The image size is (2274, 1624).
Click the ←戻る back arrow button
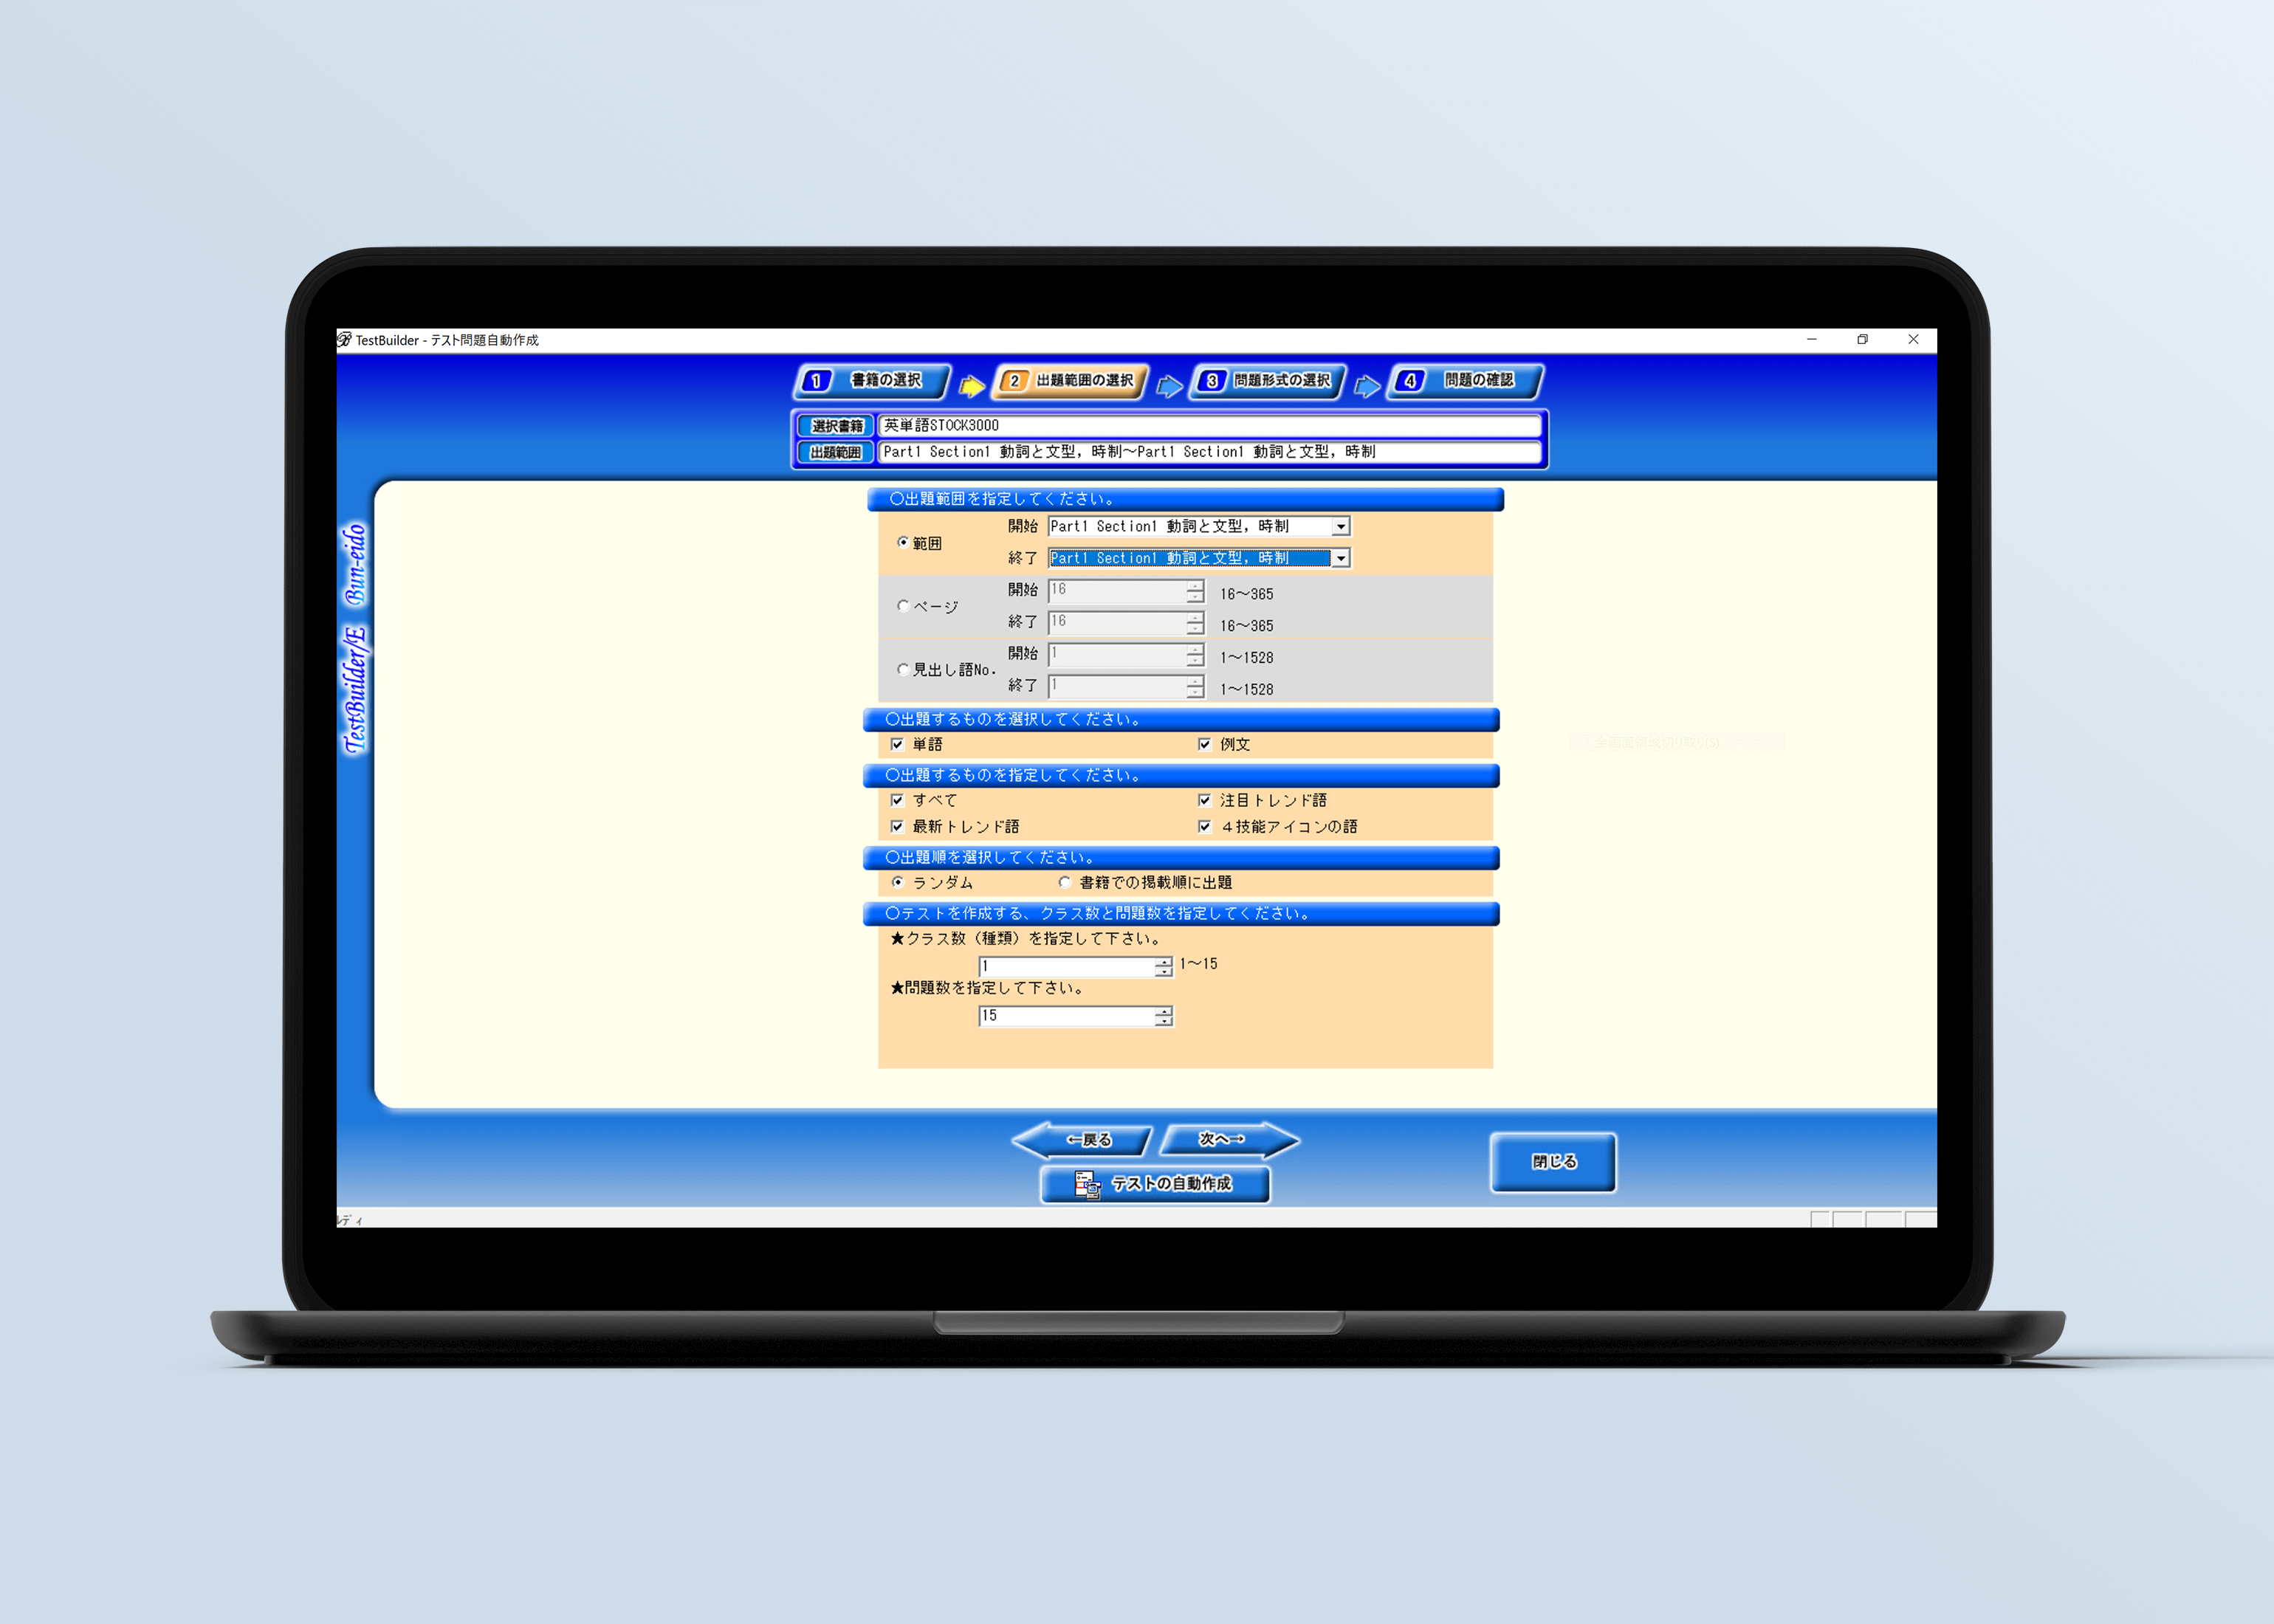click(x=1082, y=1139)
